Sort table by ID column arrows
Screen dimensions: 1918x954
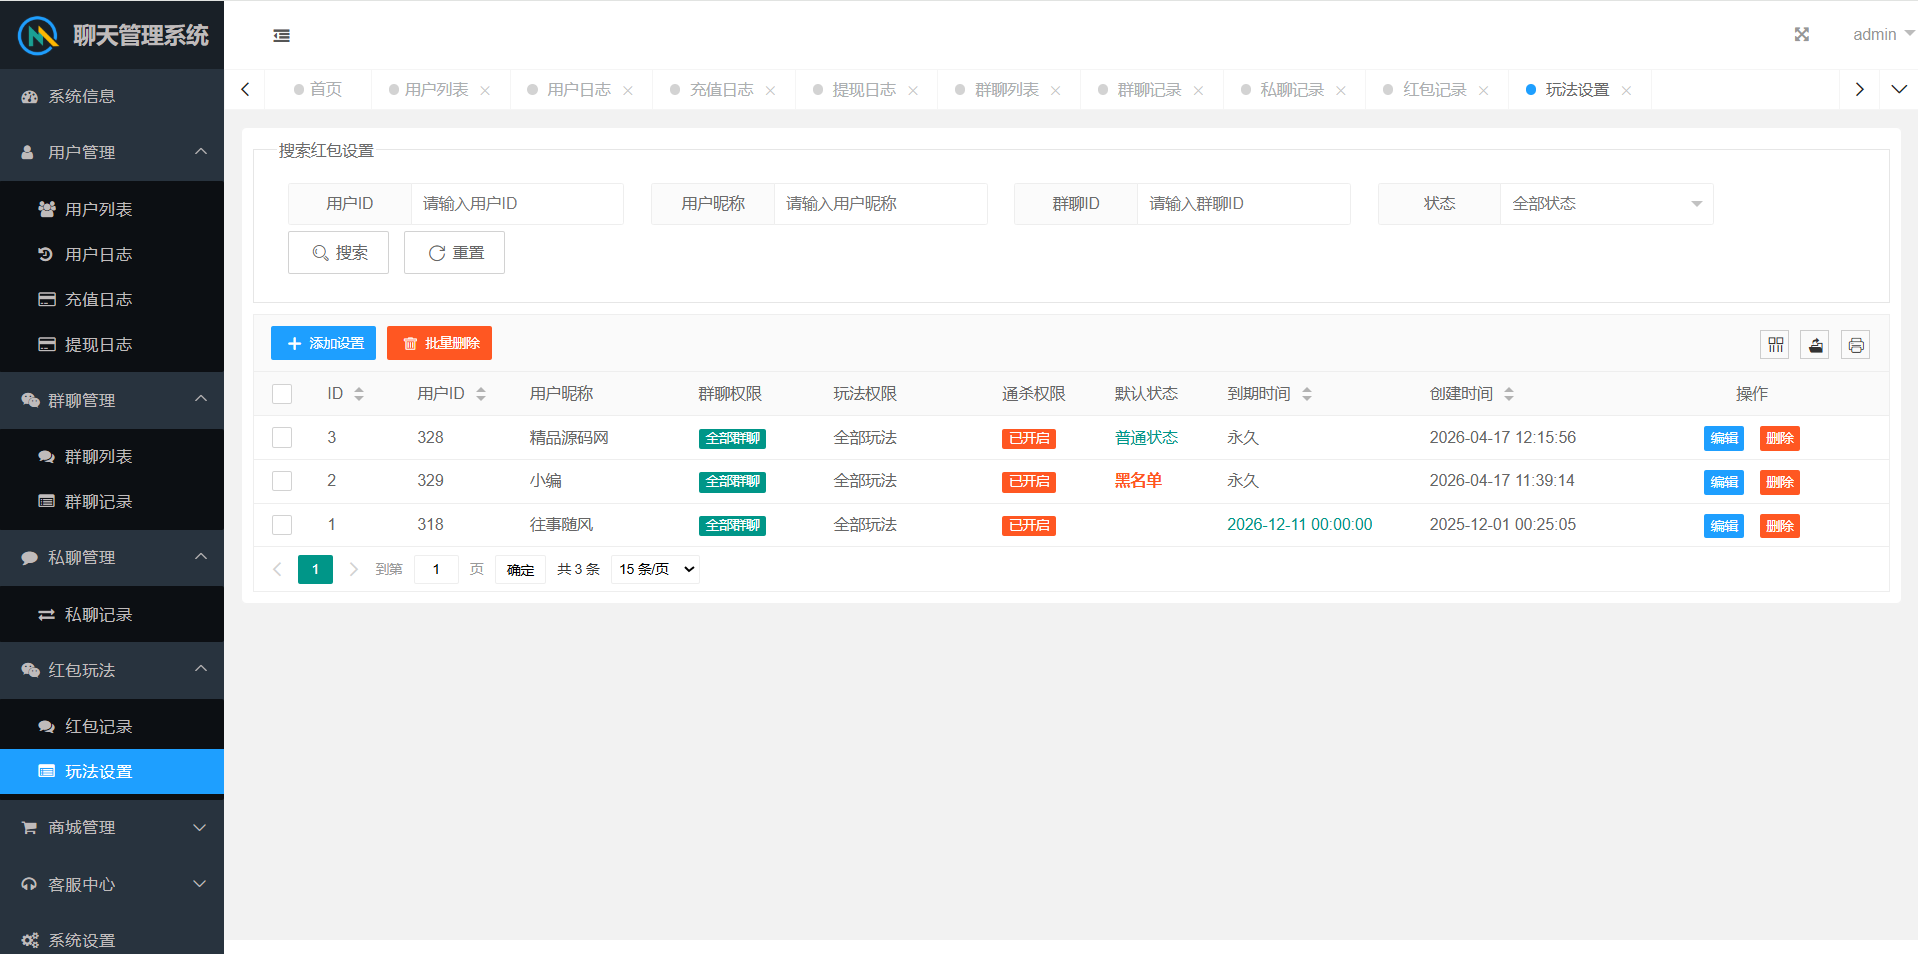coord(359,394)
